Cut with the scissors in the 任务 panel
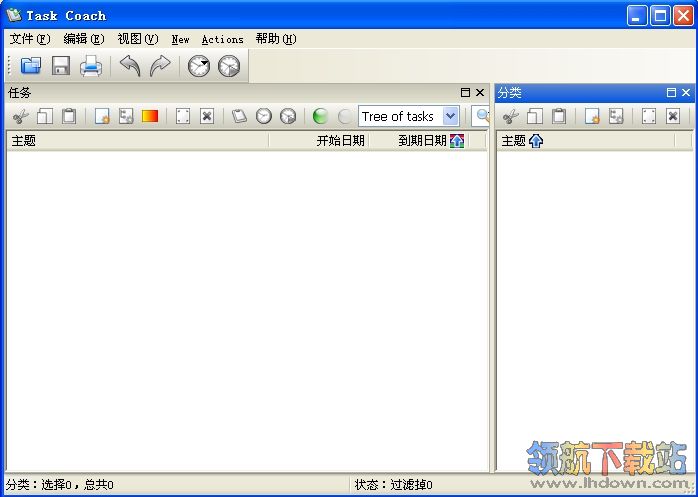This screenshot has height=497, width=698. point(20,117)
